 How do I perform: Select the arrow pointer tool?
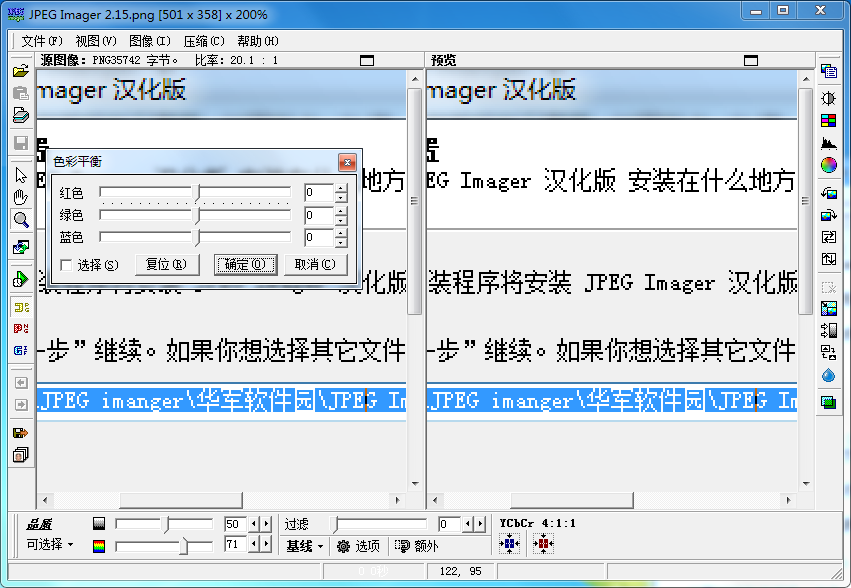21,175
